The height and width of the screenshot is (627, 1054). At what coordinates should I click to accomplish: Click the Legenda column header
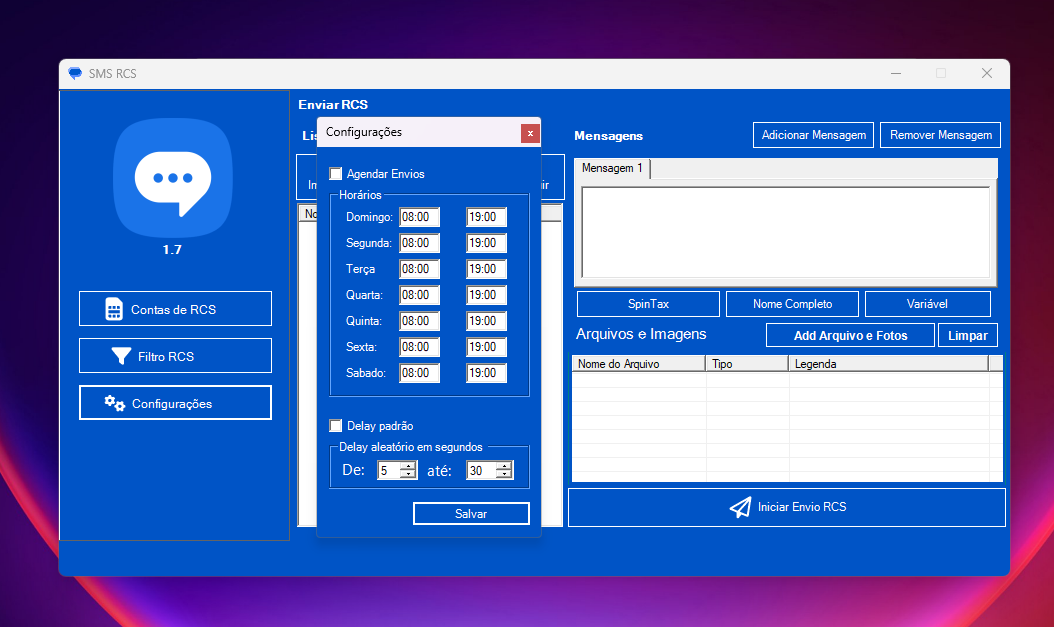click(x=887, y=364)
